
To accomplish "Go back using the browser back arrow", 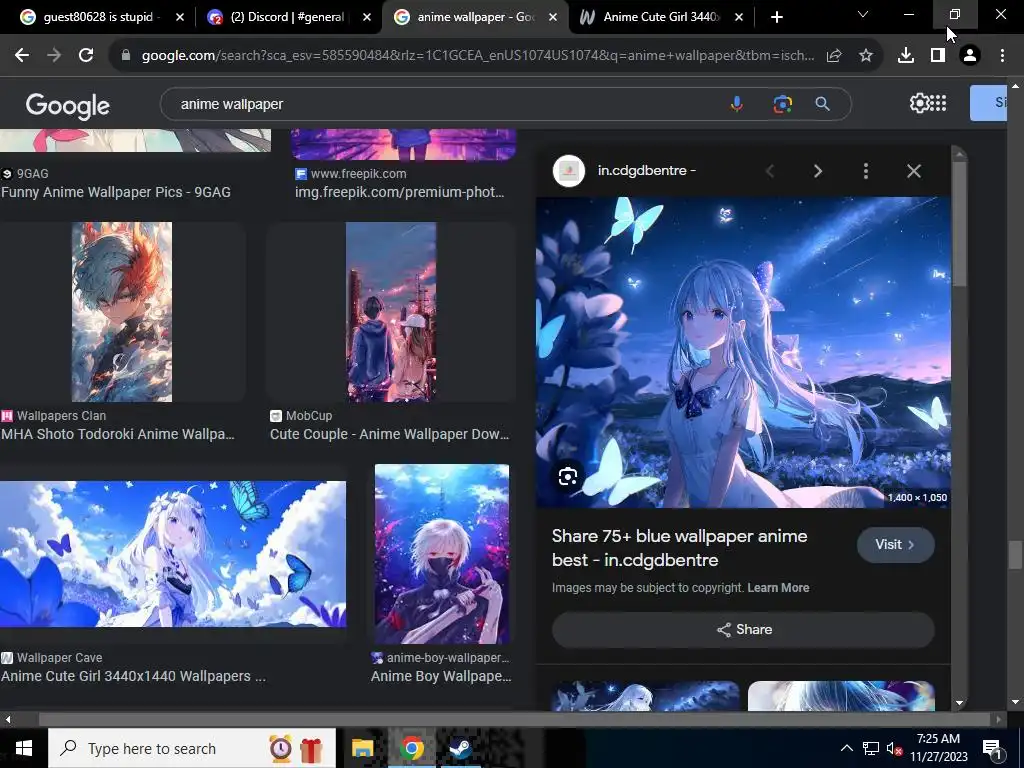I will (22, 56).
